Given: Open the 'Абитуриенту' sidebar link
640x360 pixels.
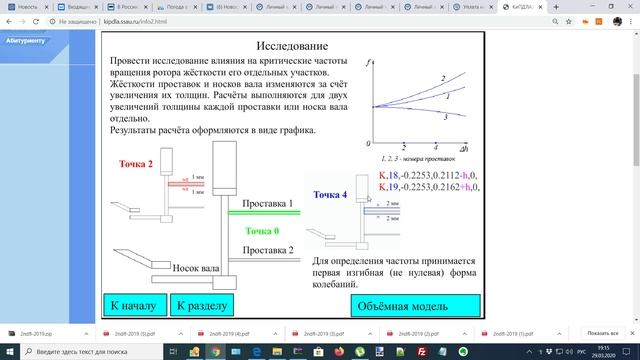Looking at the screenshot, I should [25, 41].
